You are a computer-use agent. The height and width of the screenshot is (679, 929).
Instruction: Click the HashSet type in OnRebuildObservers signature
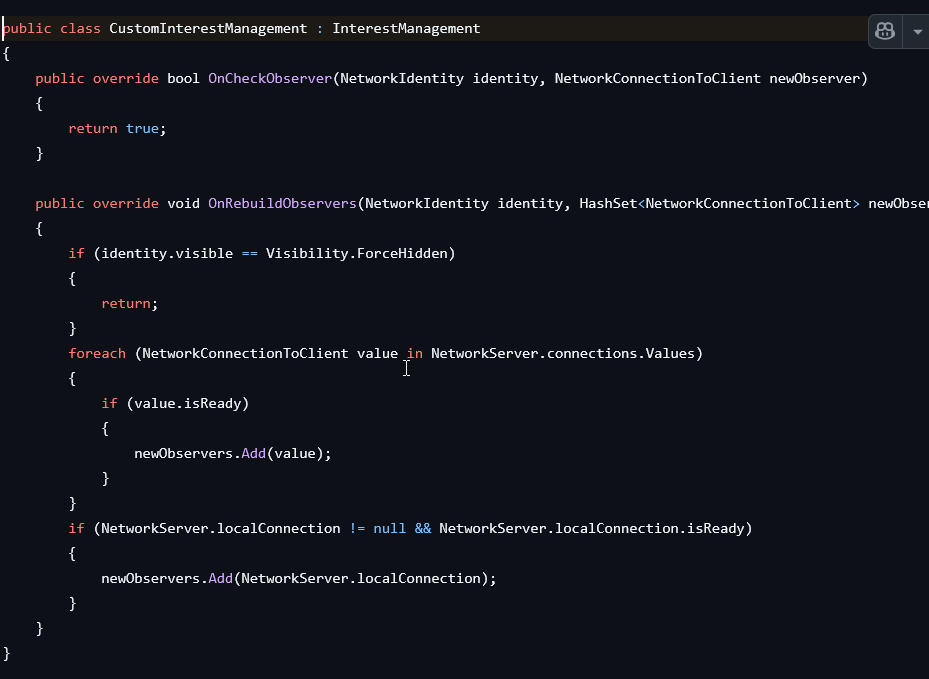coord(608,203)
